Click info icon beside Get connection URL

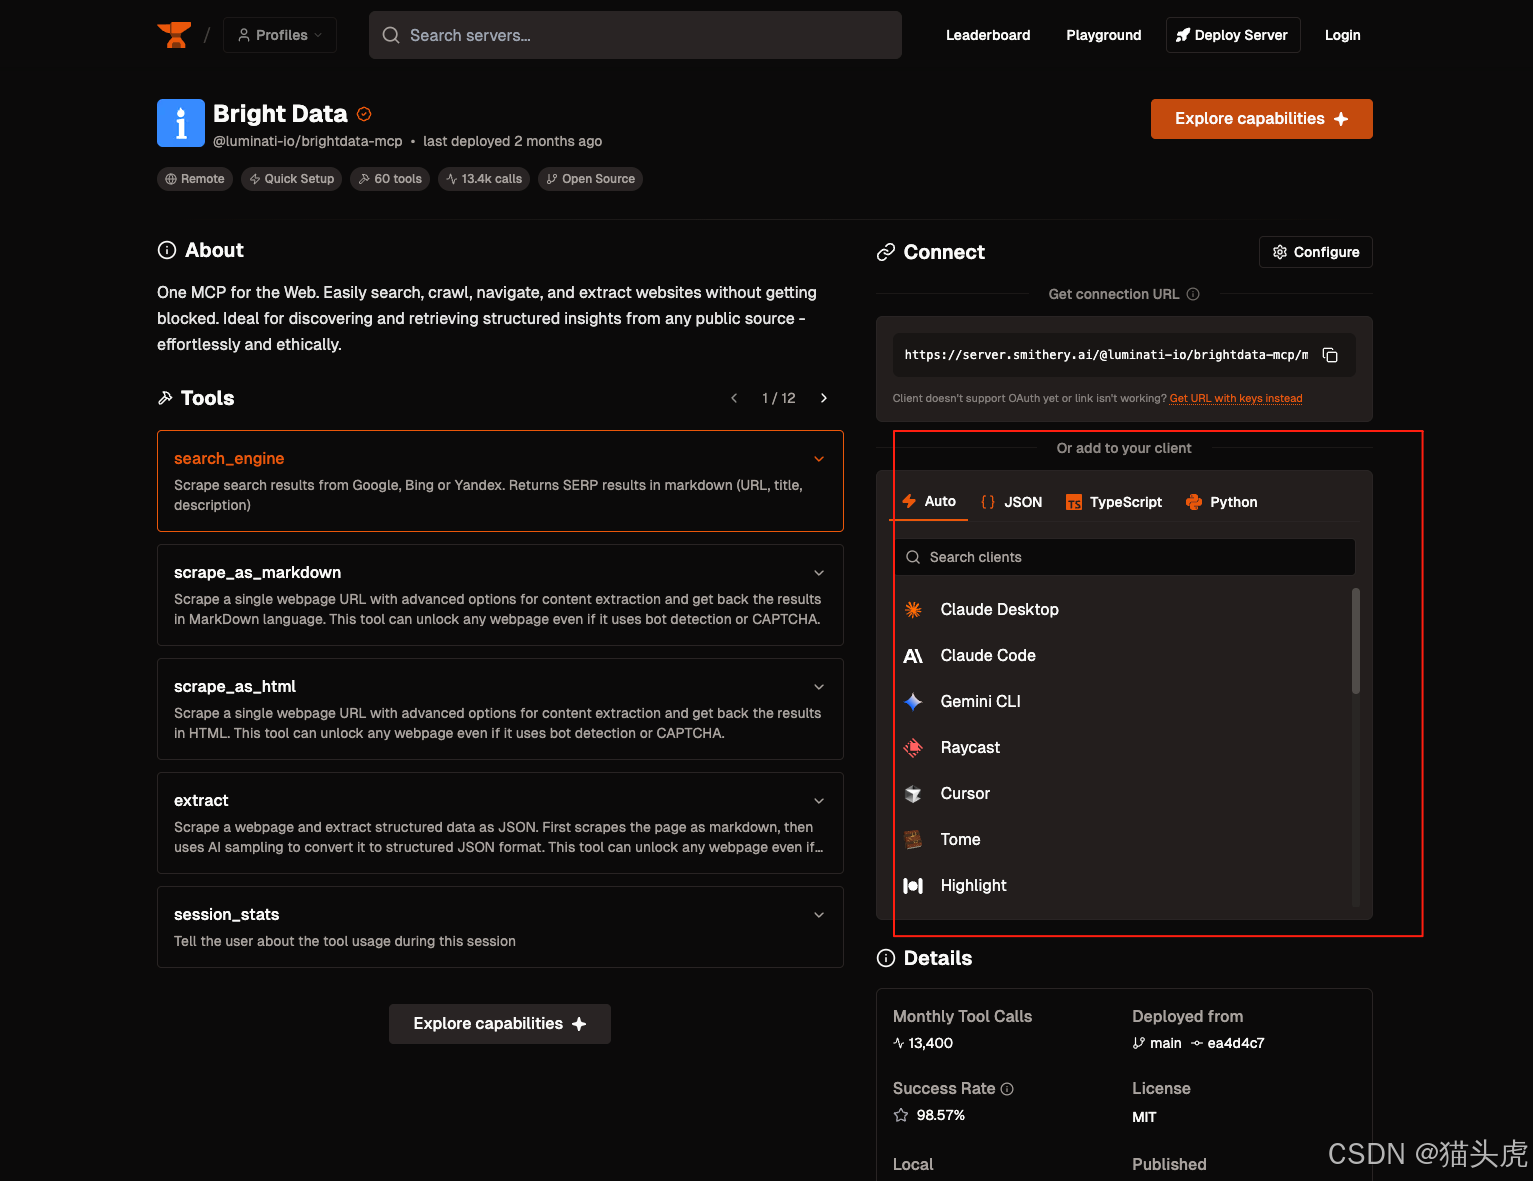coord(1193,294)
